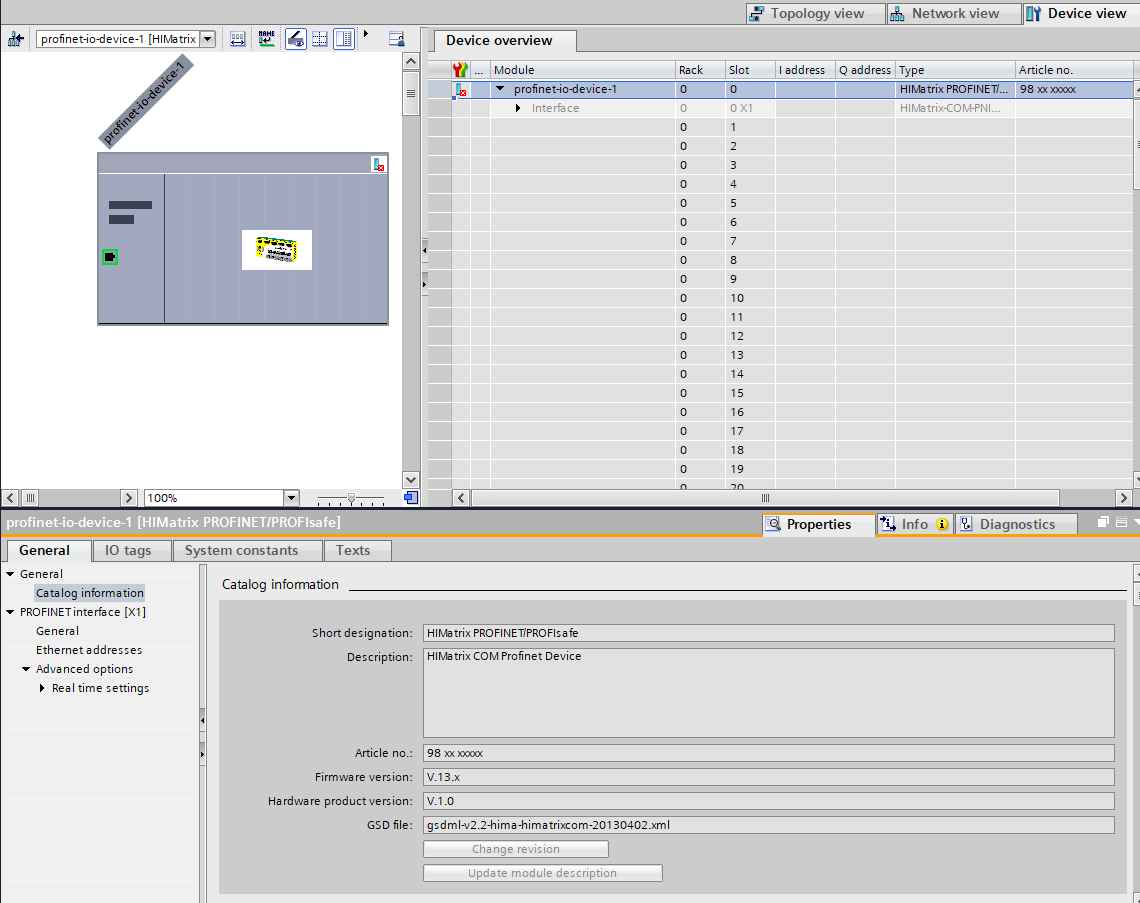Click the assign device name icon
The height and width of the screenshot is (903, 1140).
266,39
